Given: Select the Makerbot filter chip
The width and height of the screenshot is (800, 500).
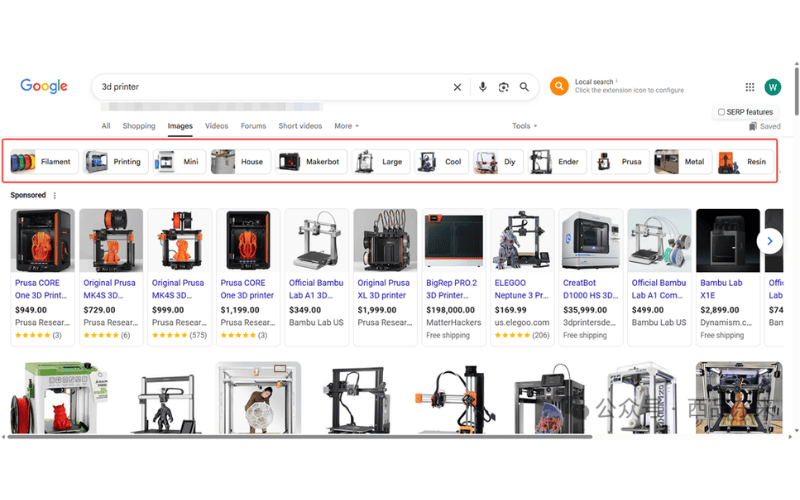Looking at the screenshot, I should [311, 162].
